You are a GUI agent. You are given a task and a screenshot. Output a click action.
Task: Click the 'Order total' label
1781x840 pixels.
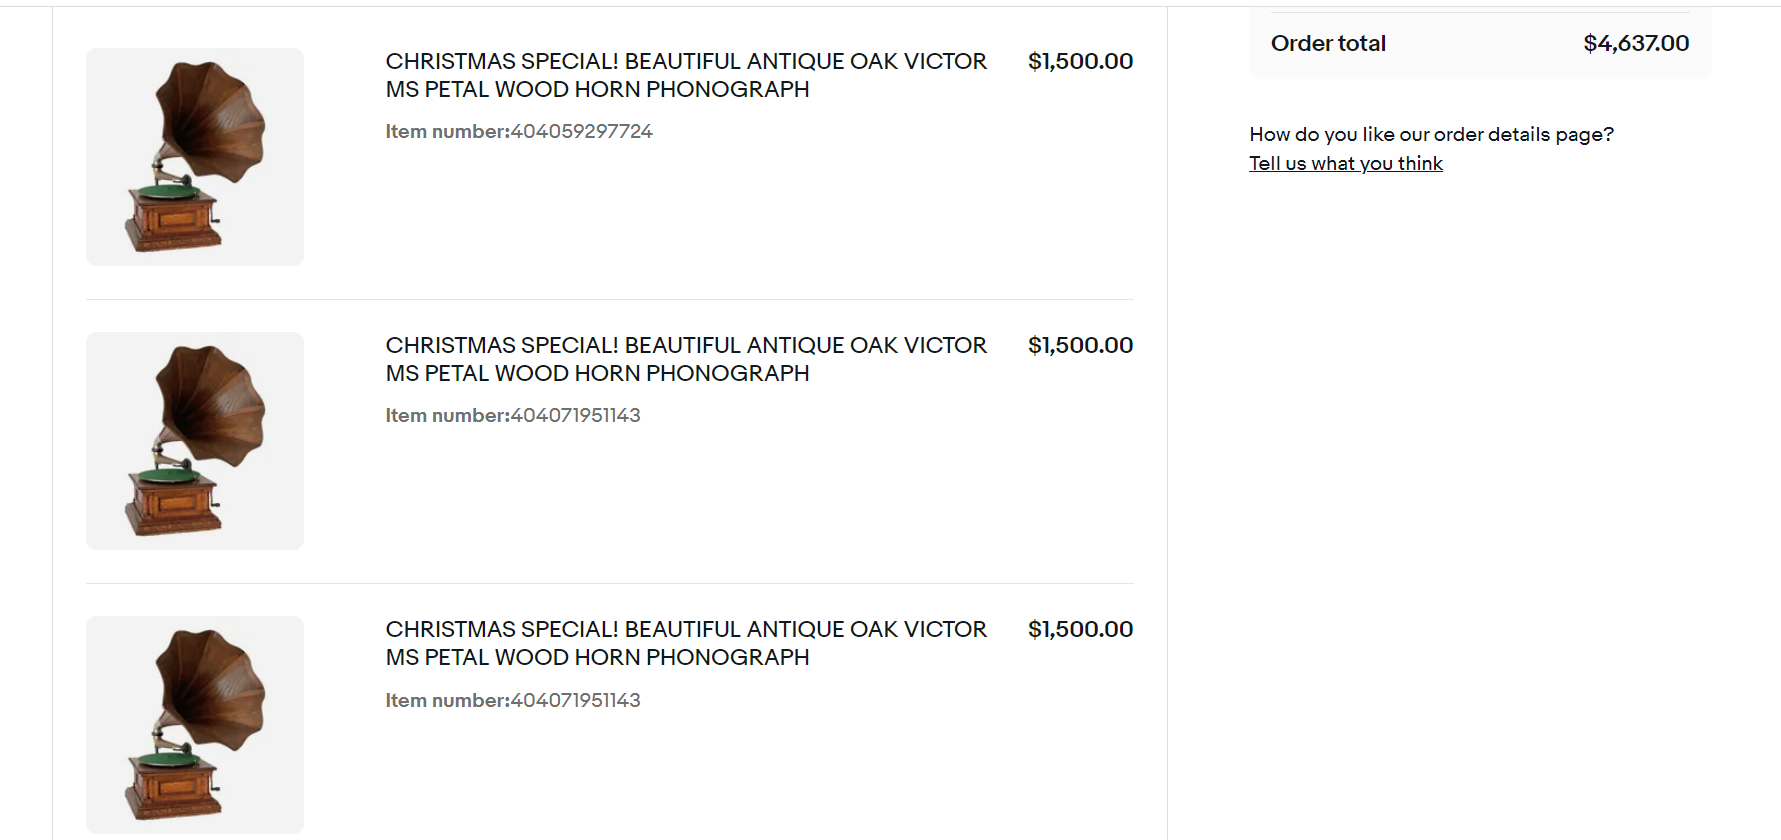click(1328, 43)
